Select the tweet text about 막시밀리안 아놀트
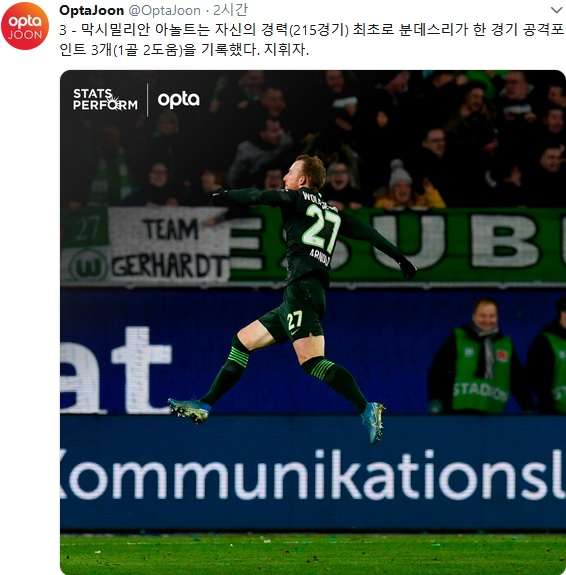Viewport: 566px width, 575px height. (x=311, y=40)
